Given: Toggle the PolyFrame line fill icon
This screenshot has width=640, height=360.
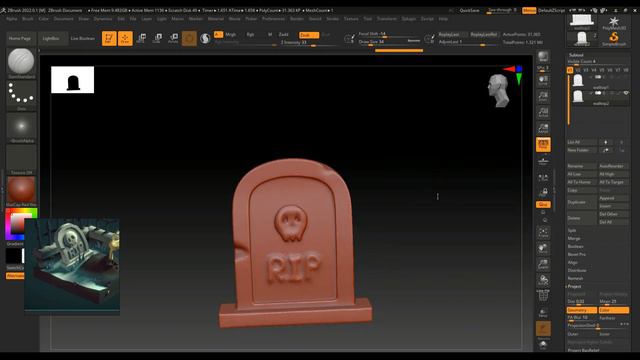Looking at the screenshot, I should [x=543, y=296].
